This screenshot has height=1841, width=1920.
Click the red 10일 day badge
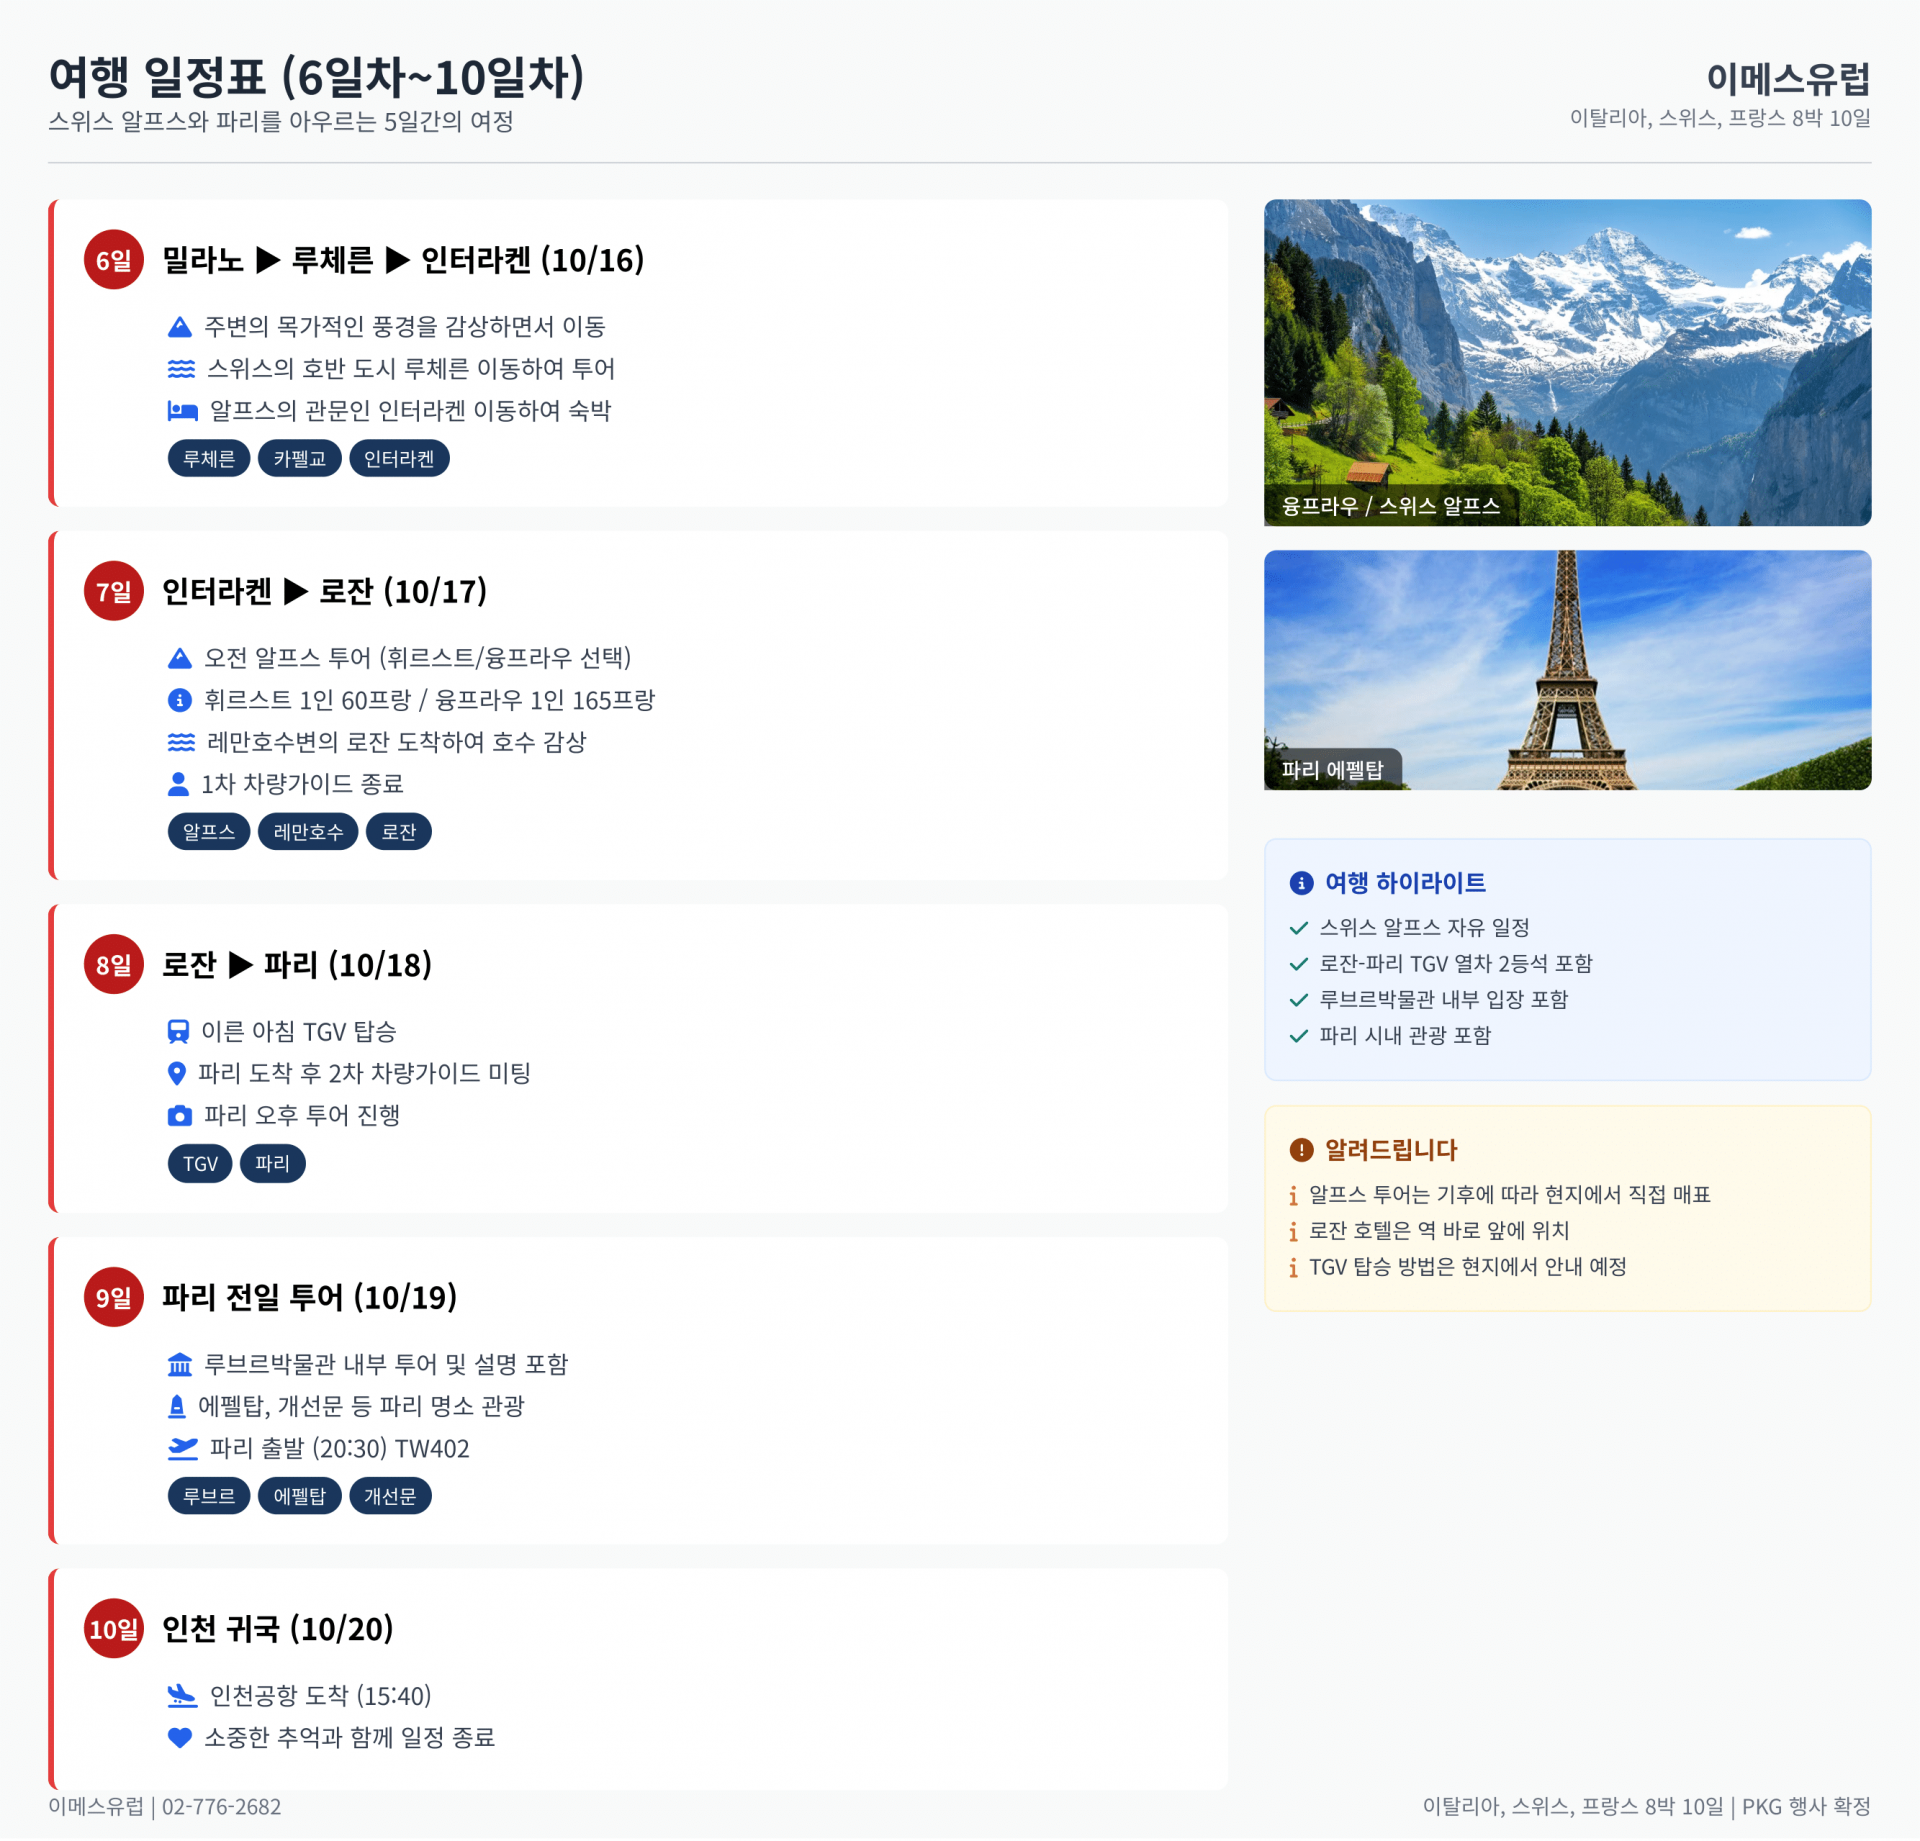(x=114, y=1629)
